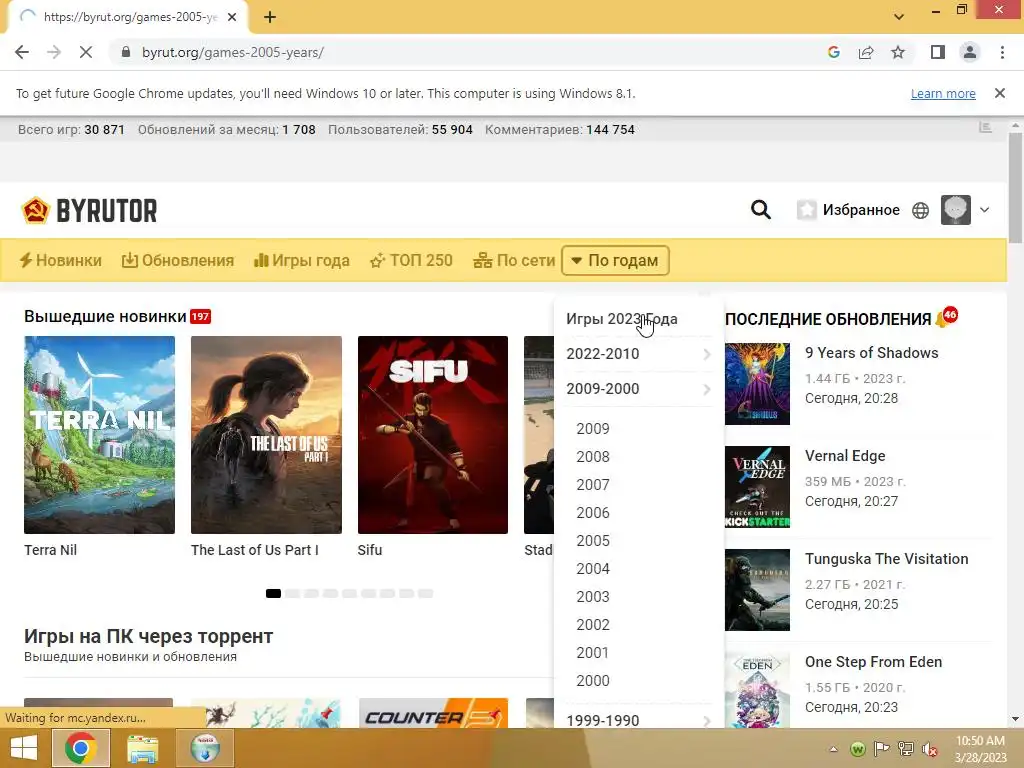Viewport: 1024px width, 768px height.
Task: Open One Step From Eden update
Action: click(873, 662)
